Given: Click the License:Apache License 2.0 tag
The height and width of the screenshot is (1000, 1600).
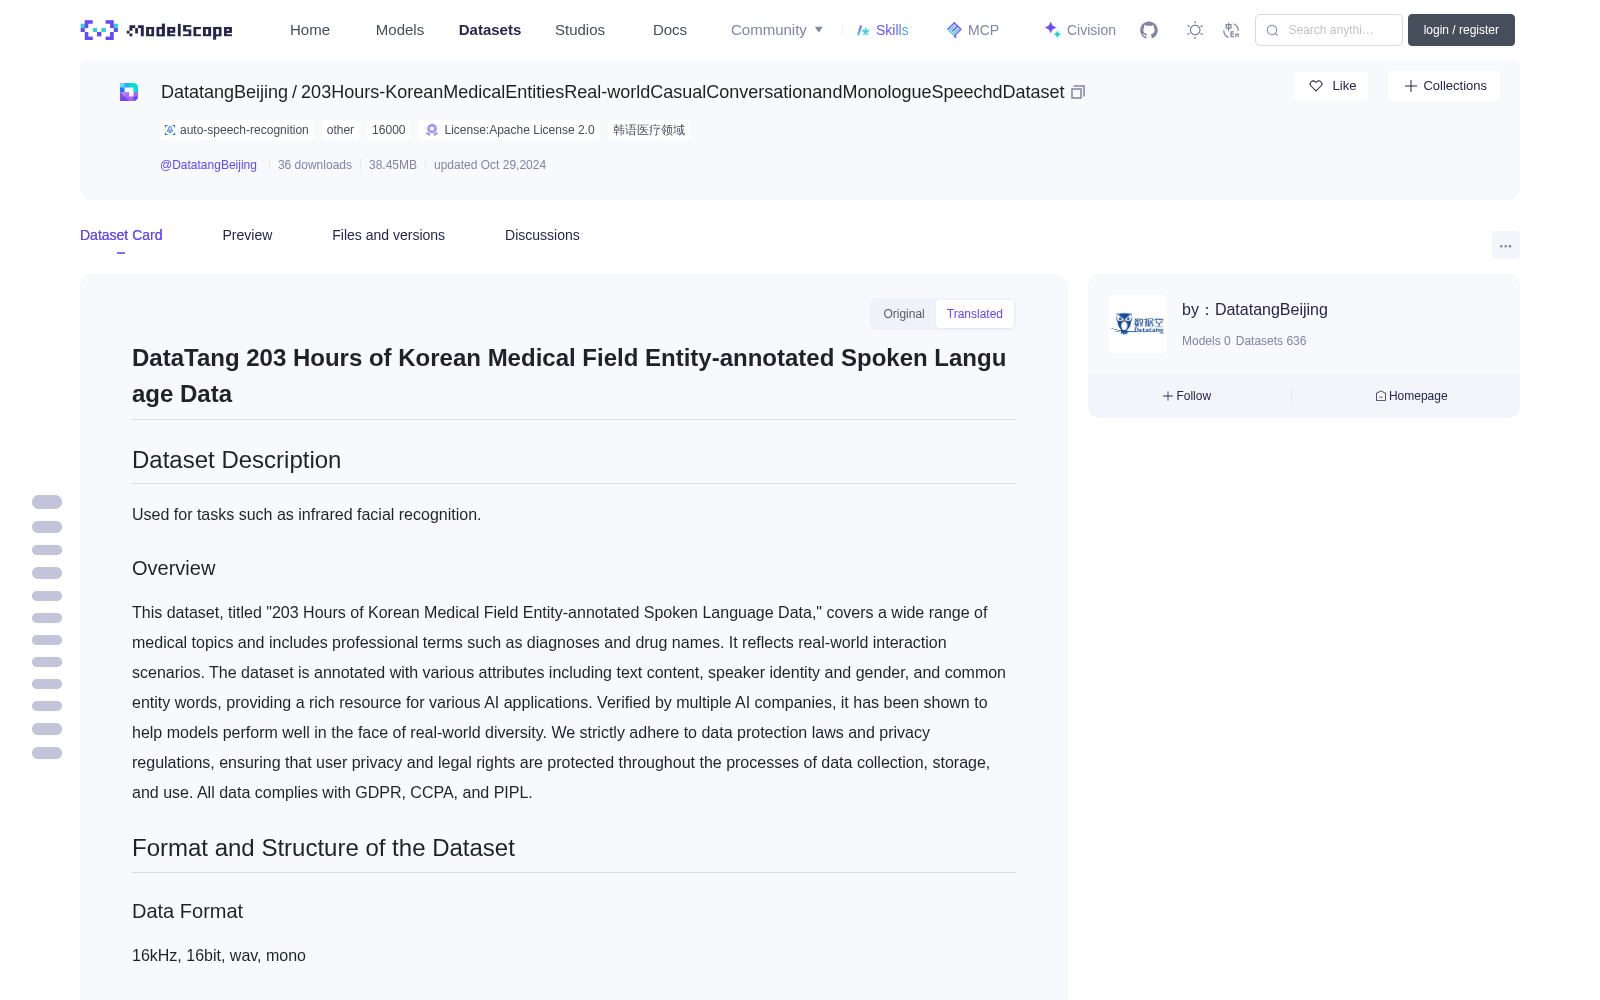Looking at the screenshot, I should [x=510, y=130].
